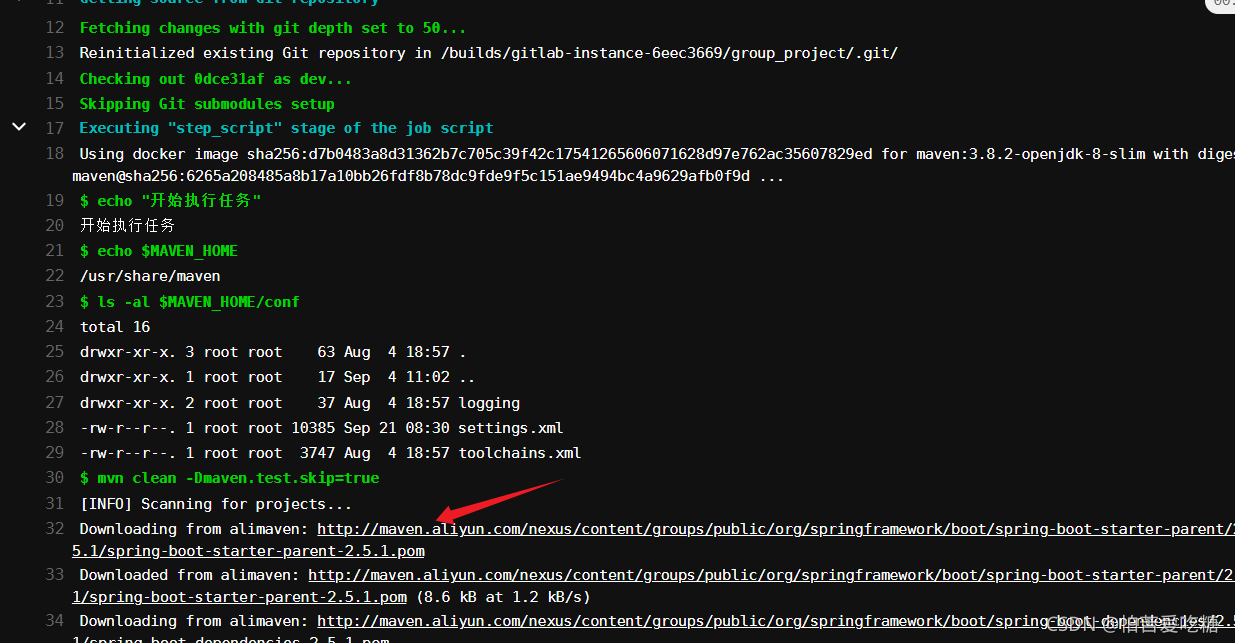Click line number 15 in the job log
This screenshot has width=1235, height=643.
(x=55, y=103)
